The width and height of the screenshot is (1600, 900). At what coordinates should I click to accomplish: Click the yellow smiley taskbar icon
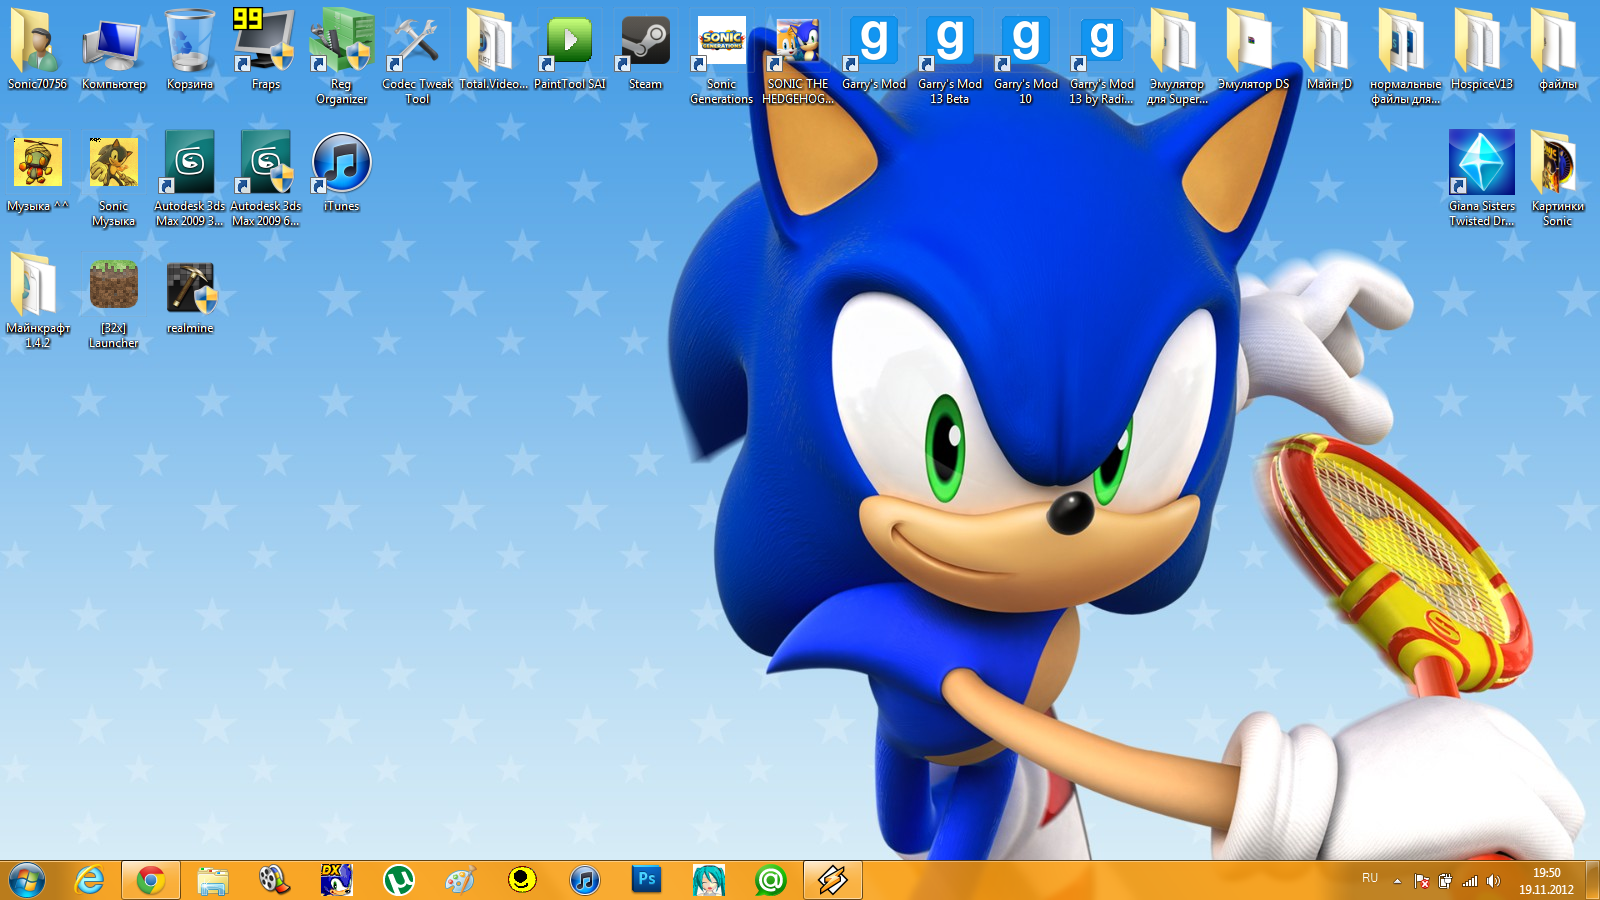tap(522, 880)
